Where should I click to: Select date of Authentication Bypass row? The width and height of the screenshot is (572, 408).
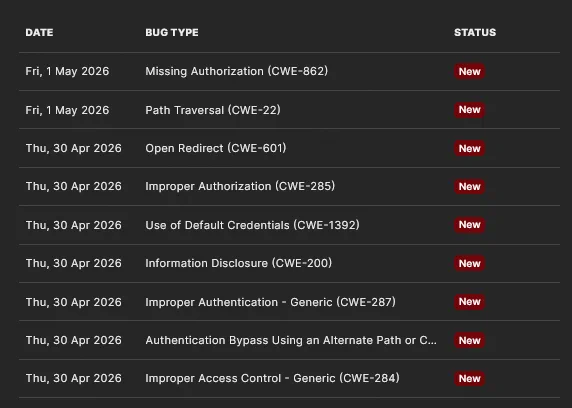pos(73,340)
